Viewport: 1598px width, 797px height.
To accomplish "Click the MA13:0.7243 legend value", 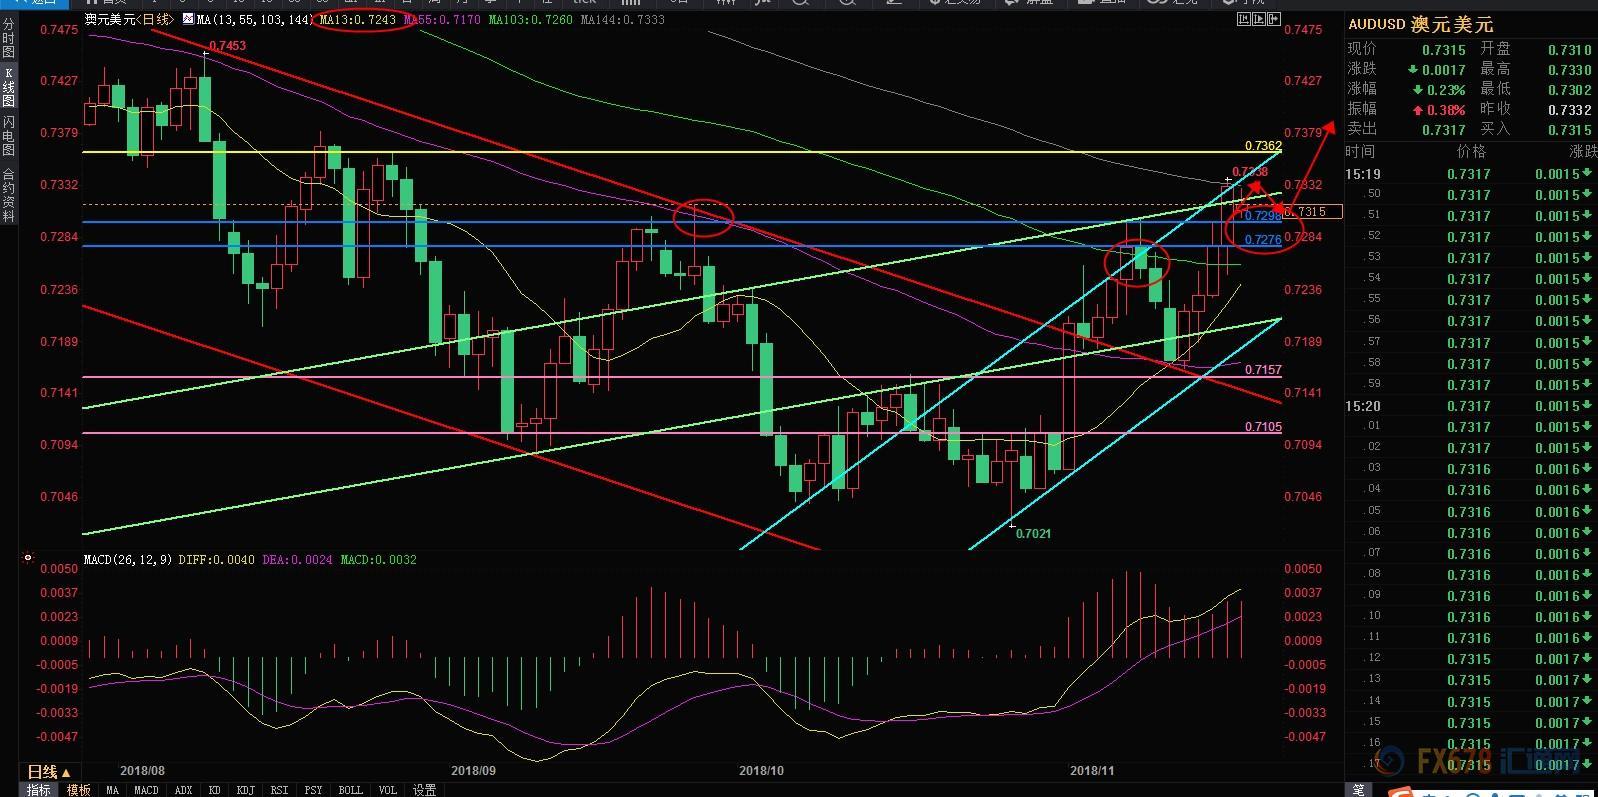I will 358,19.
